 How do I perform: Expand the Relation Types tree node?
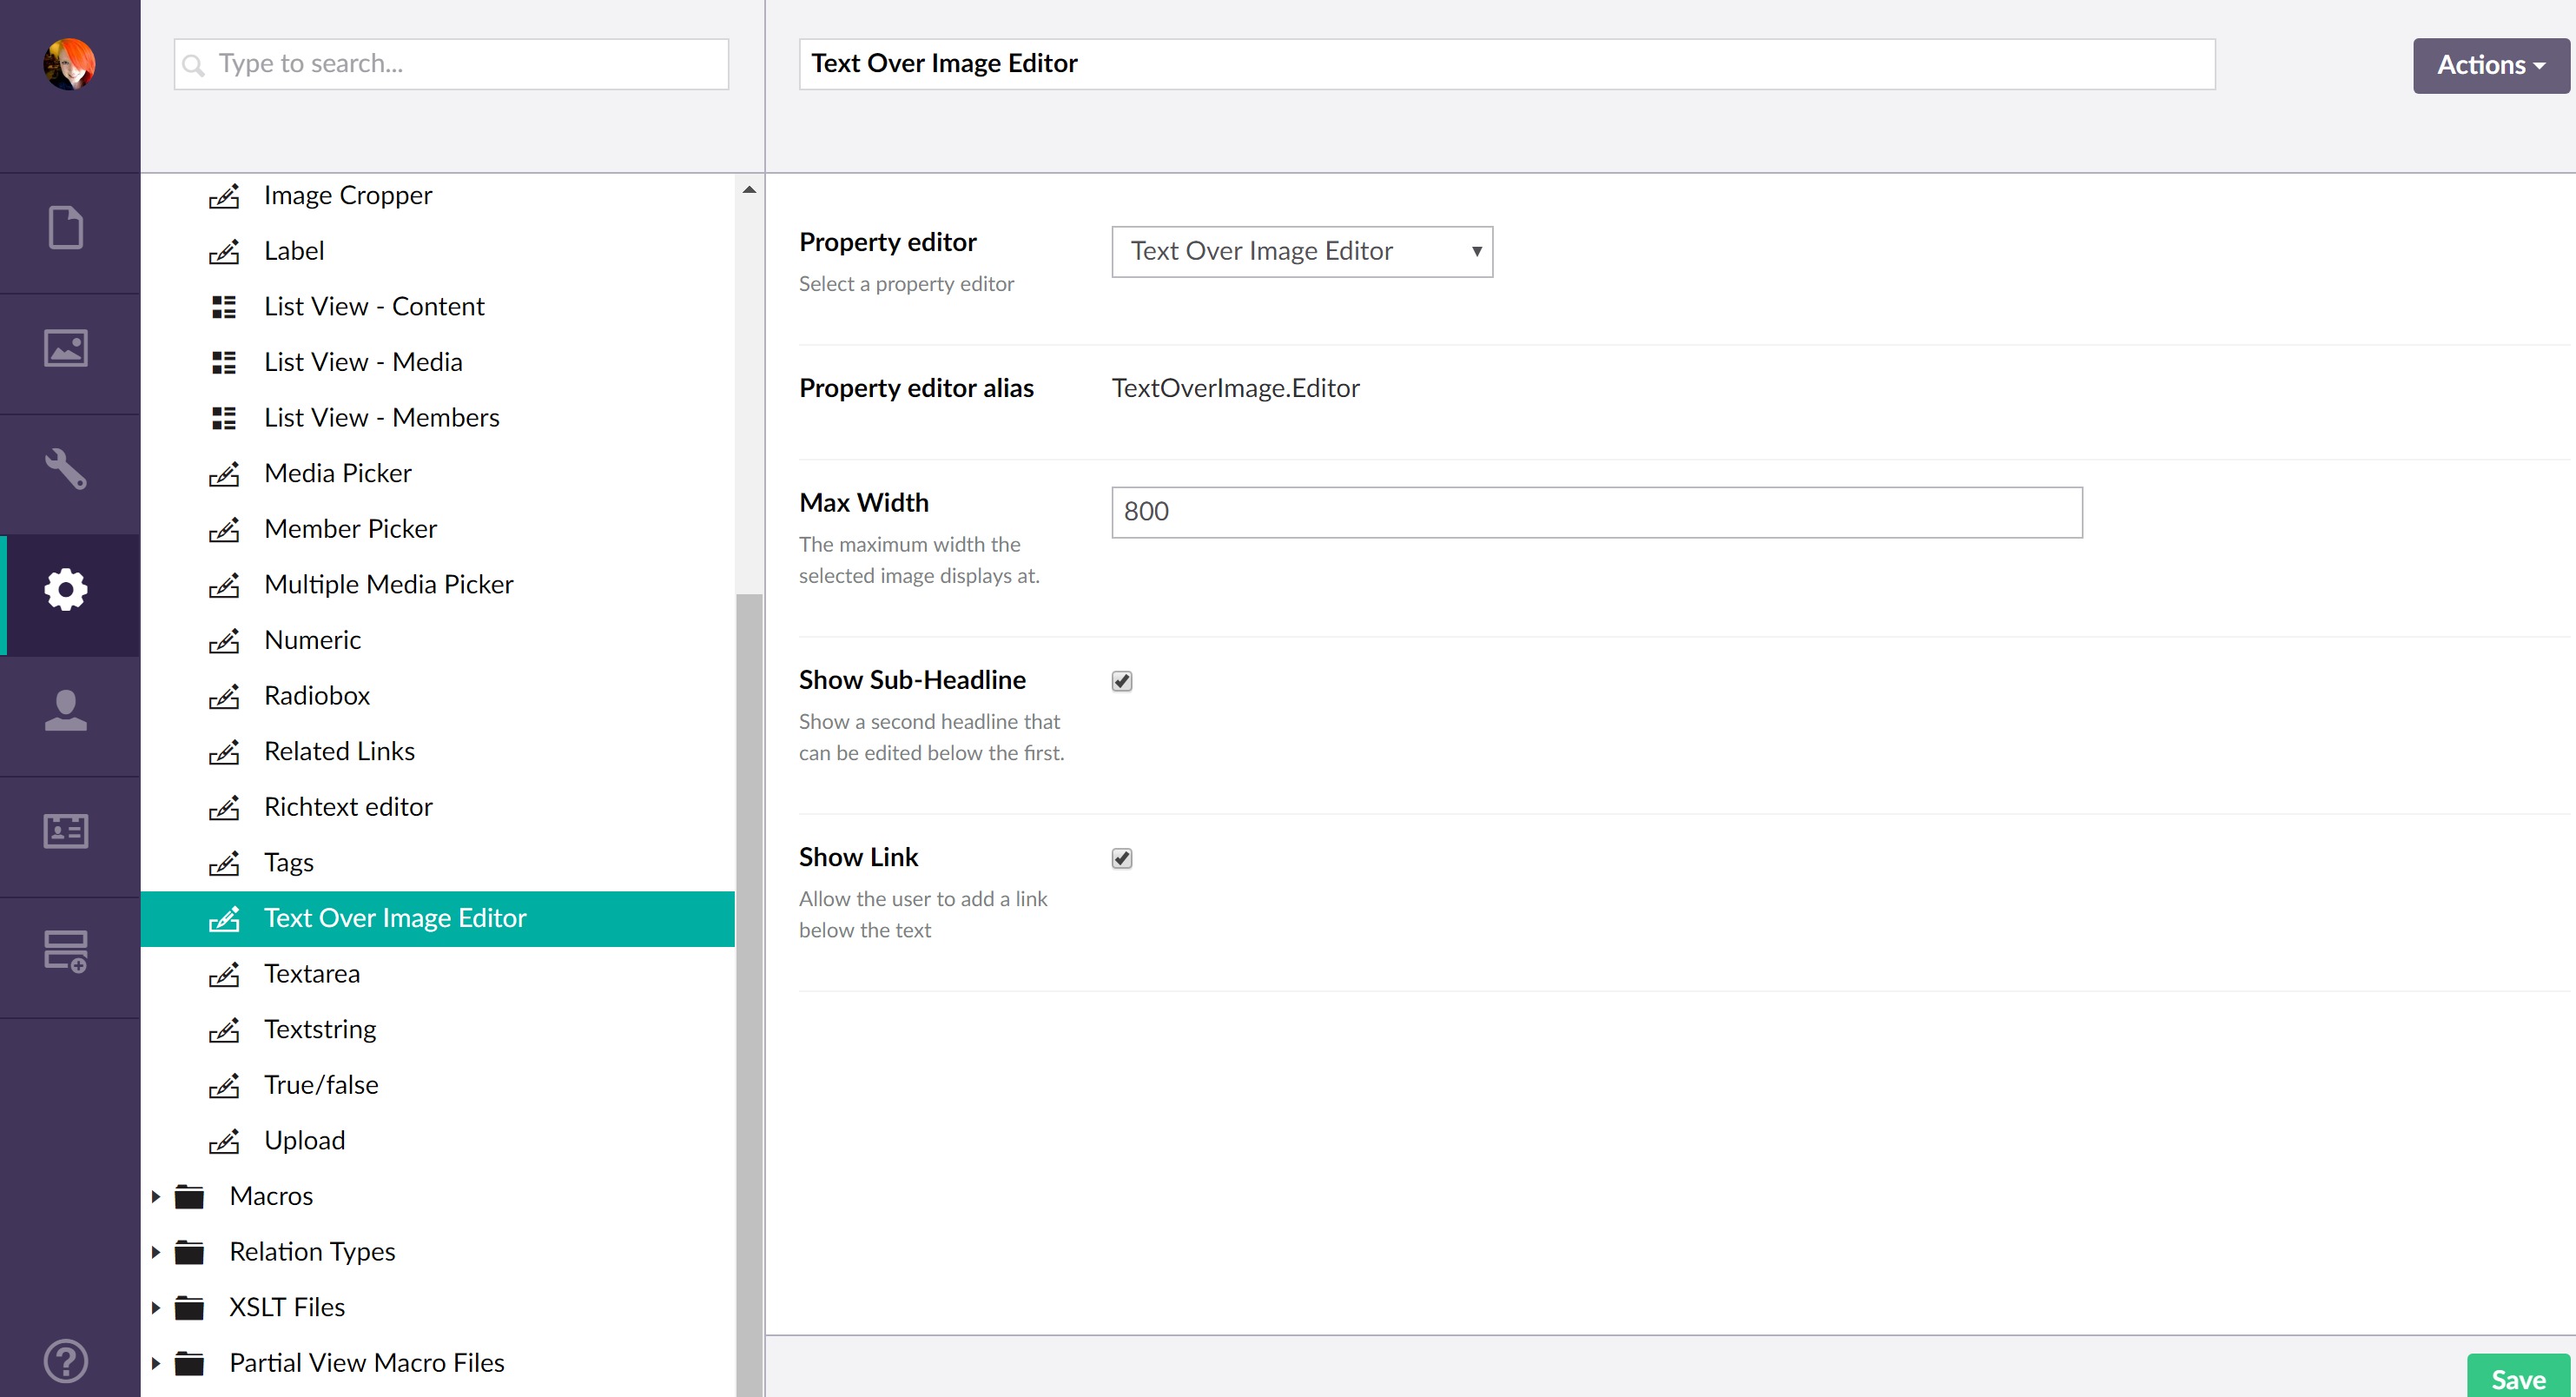tap(156, 1252)
